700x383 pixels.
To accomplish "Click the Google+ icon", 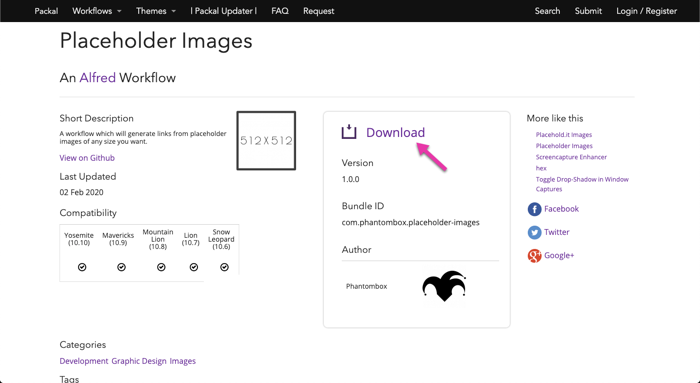I will 534,255.
